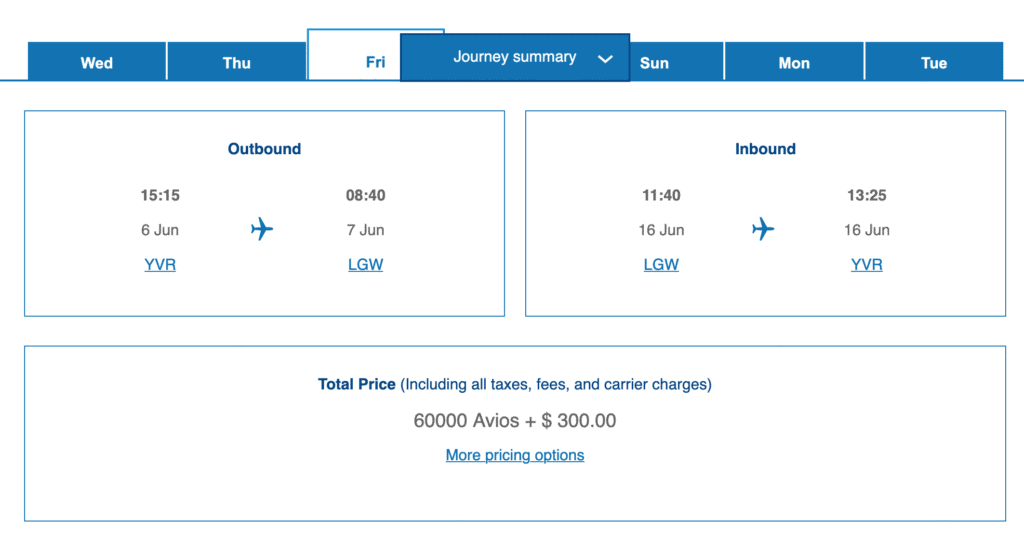This screenshot has width=1024, height=535.
Task: Open the More pricing options link
Action: [515, 455]
